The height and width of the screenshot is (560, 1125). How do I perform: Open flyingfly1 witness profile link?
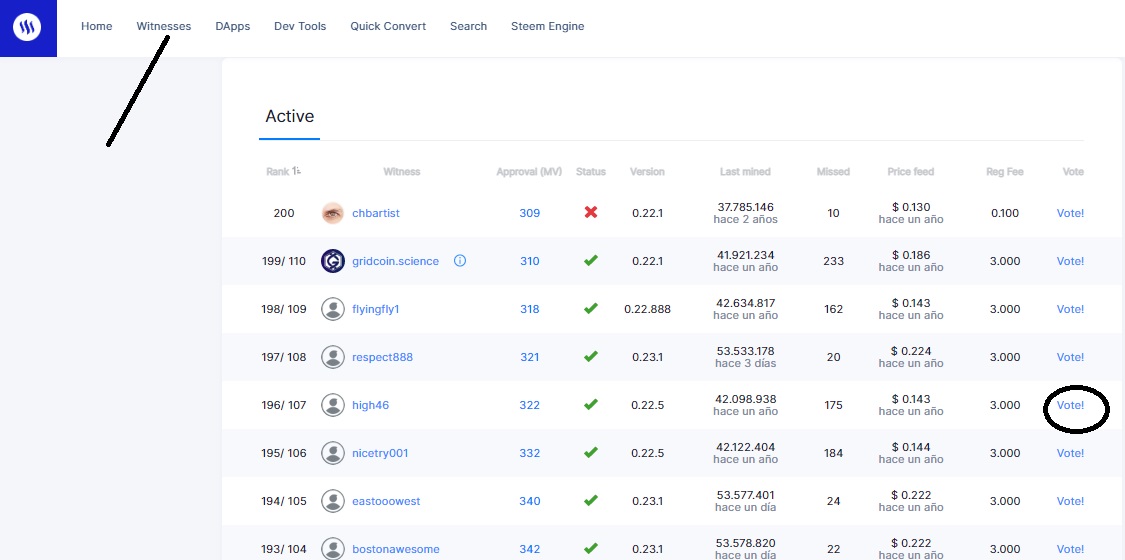(x=375, y=309)
